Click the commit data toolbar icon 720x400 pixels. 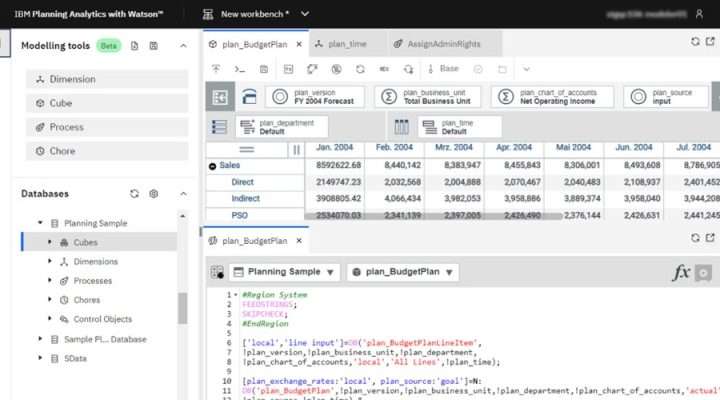pos(216,69)
